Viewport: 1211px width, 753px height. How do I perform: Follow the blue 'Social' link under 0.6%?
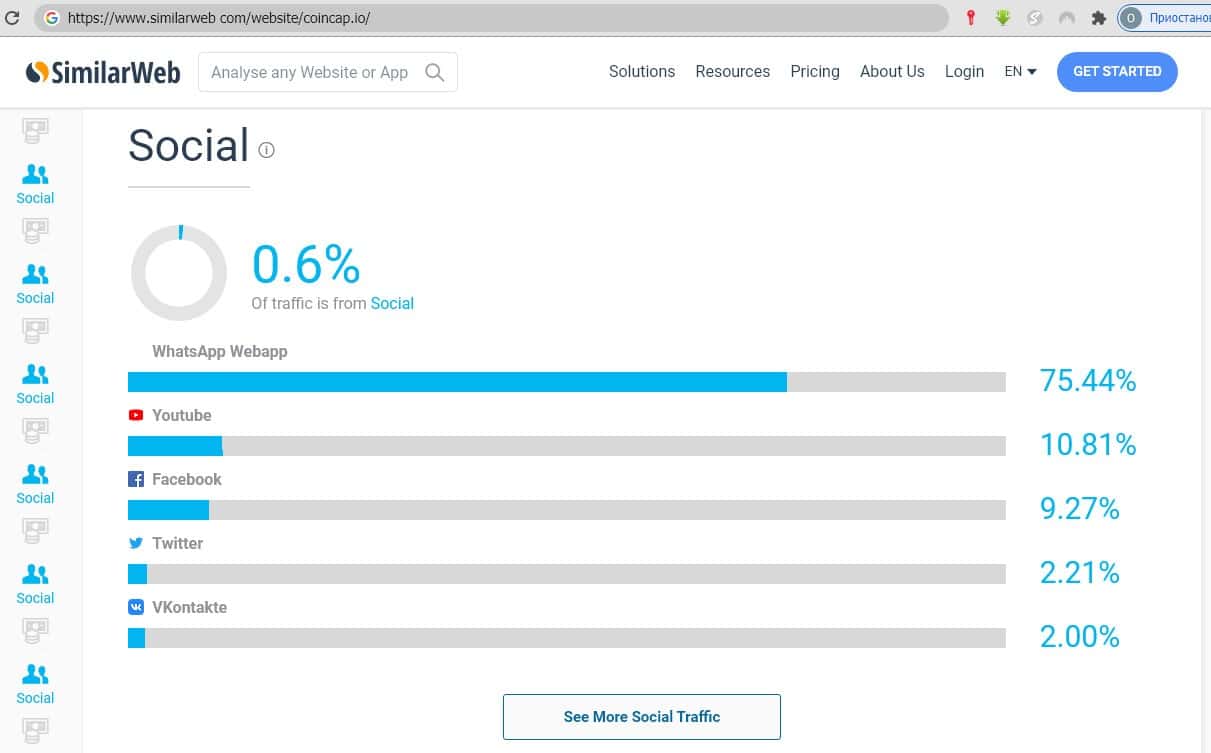pos(392,303)
